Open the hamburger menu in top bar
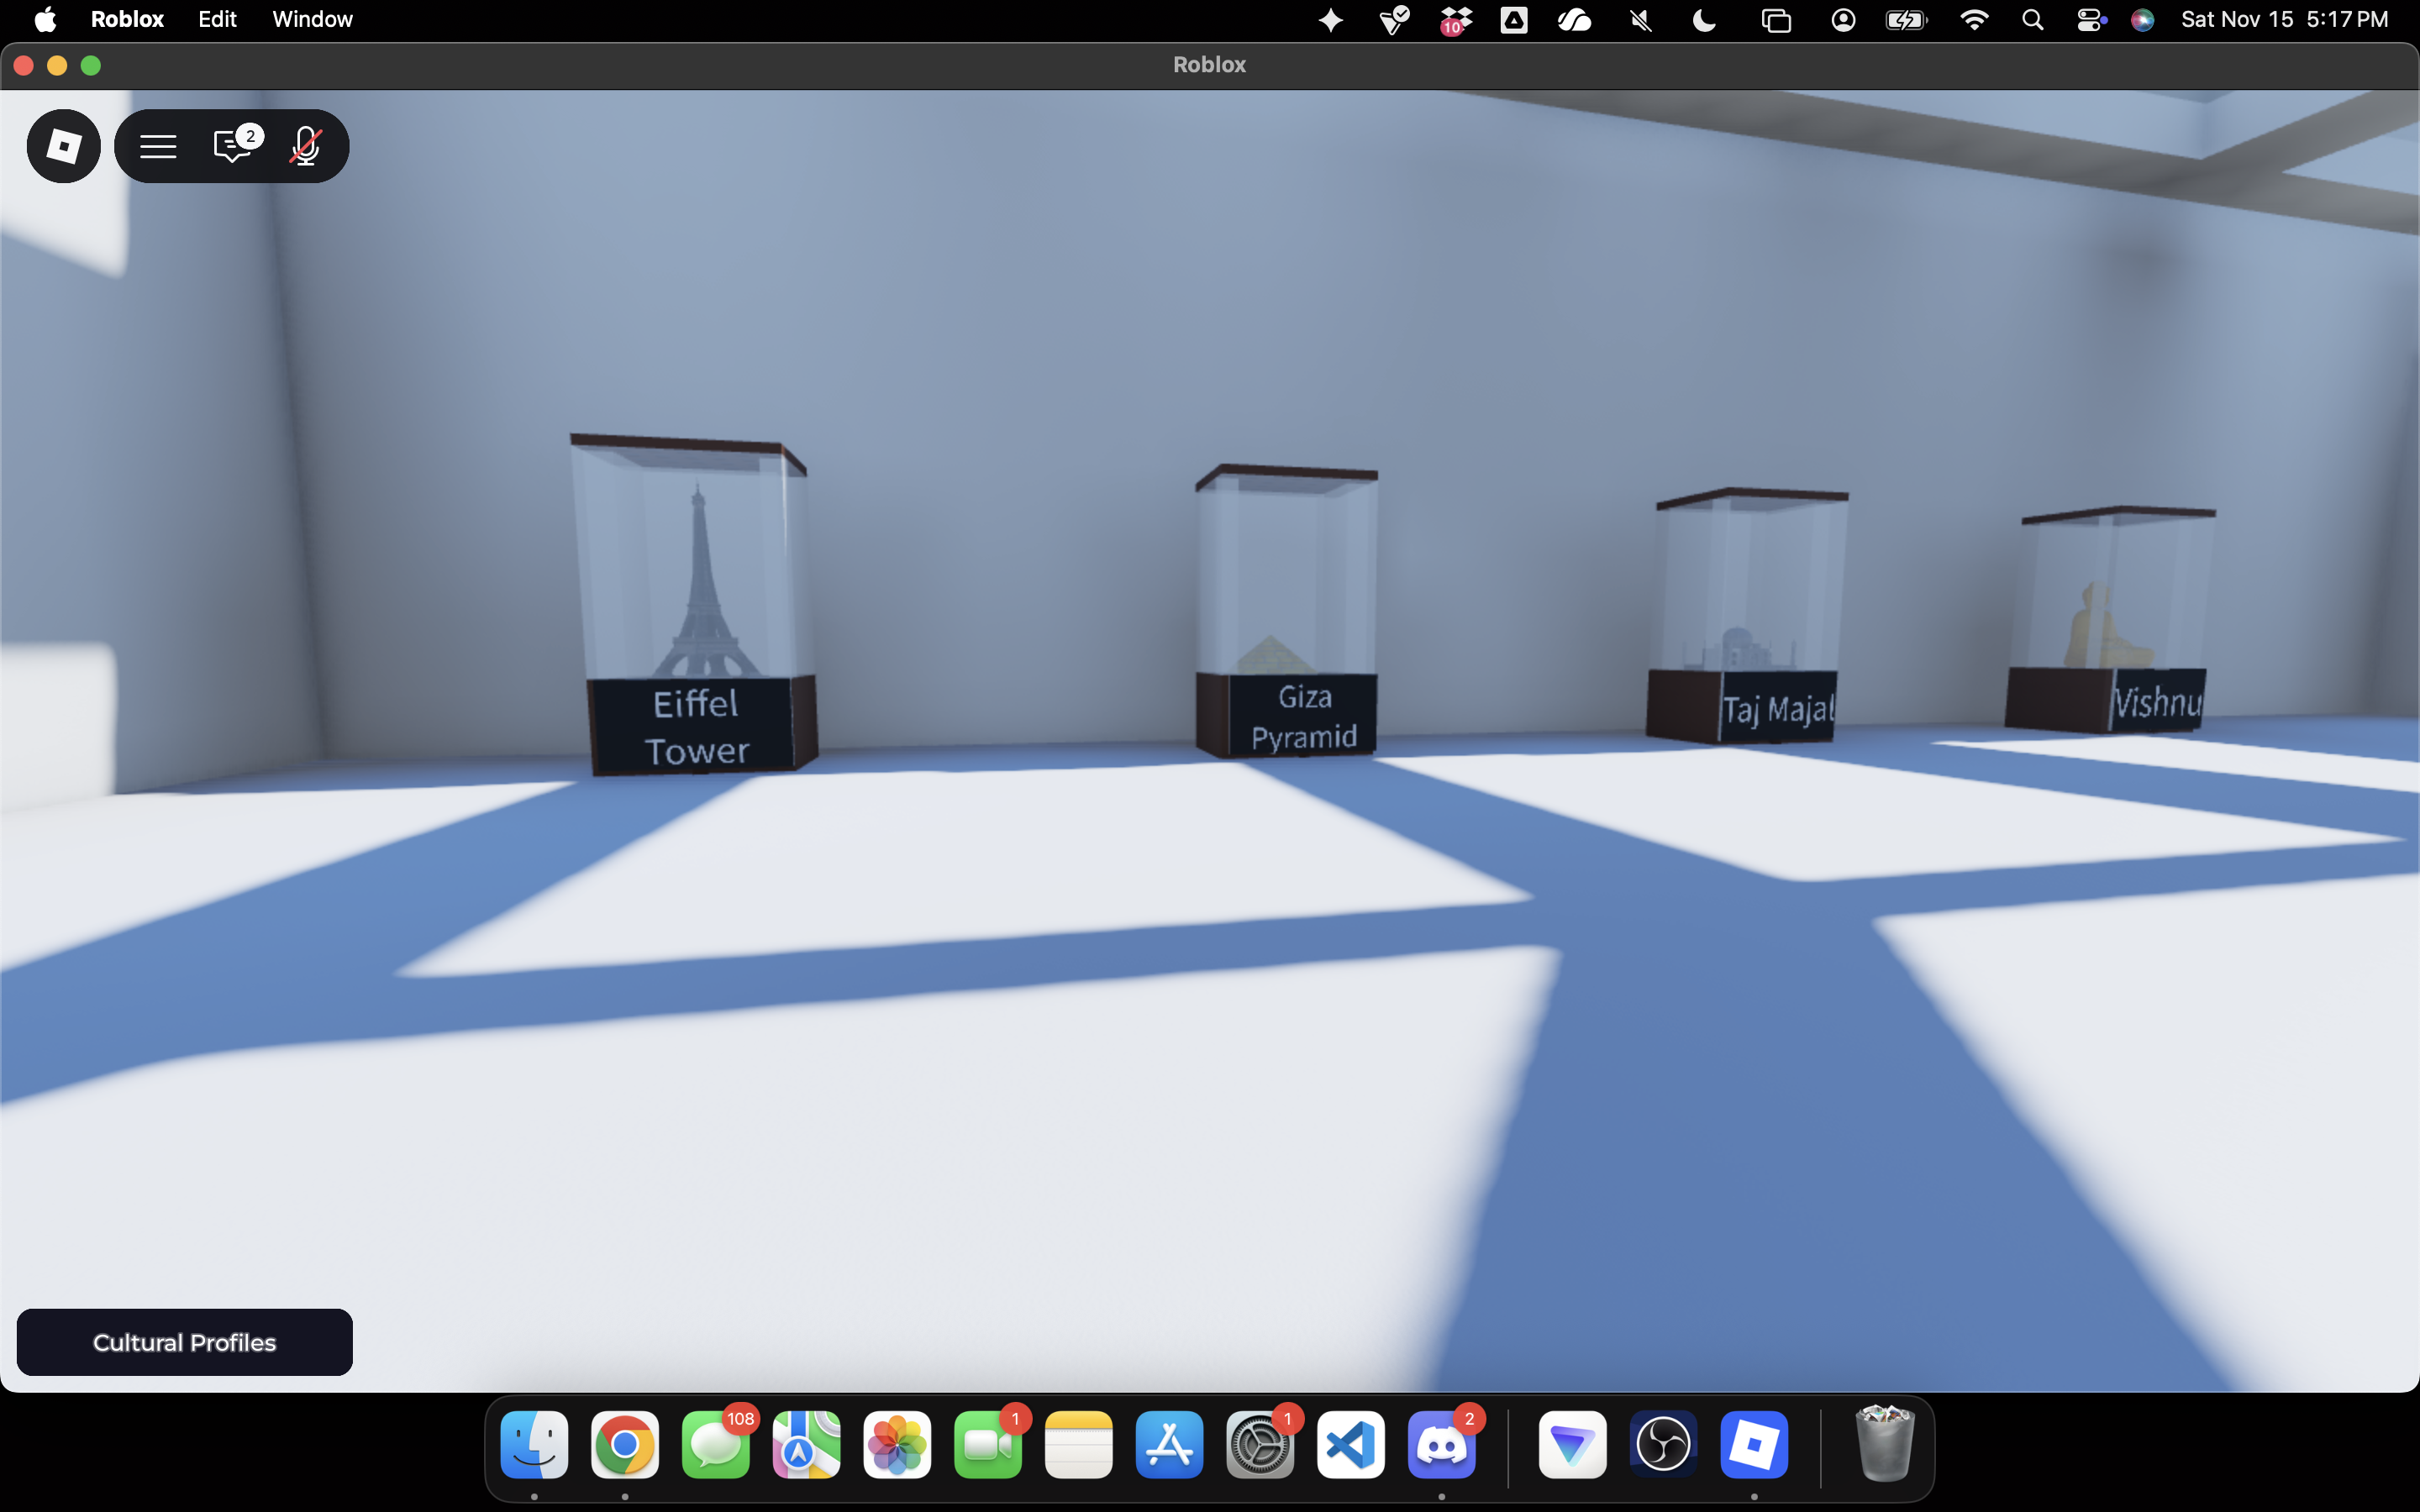 pyautogui.click(x=158, y=146)
